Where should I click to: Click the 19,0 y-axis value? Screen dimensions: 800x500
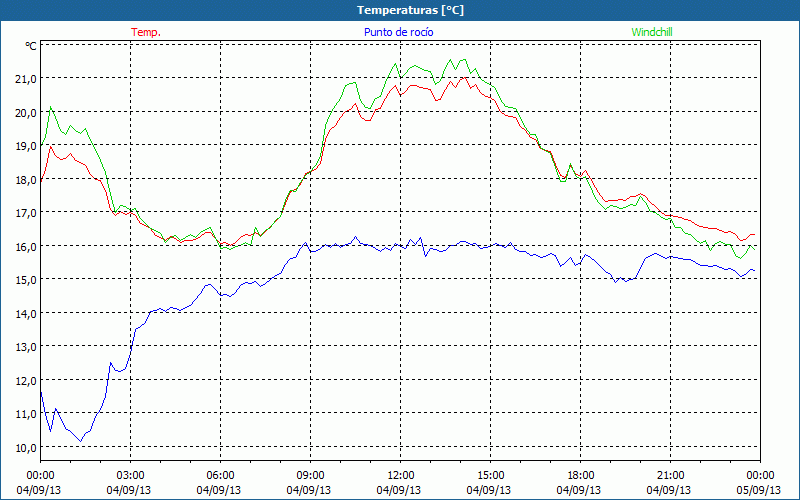[x=27, y=146]
